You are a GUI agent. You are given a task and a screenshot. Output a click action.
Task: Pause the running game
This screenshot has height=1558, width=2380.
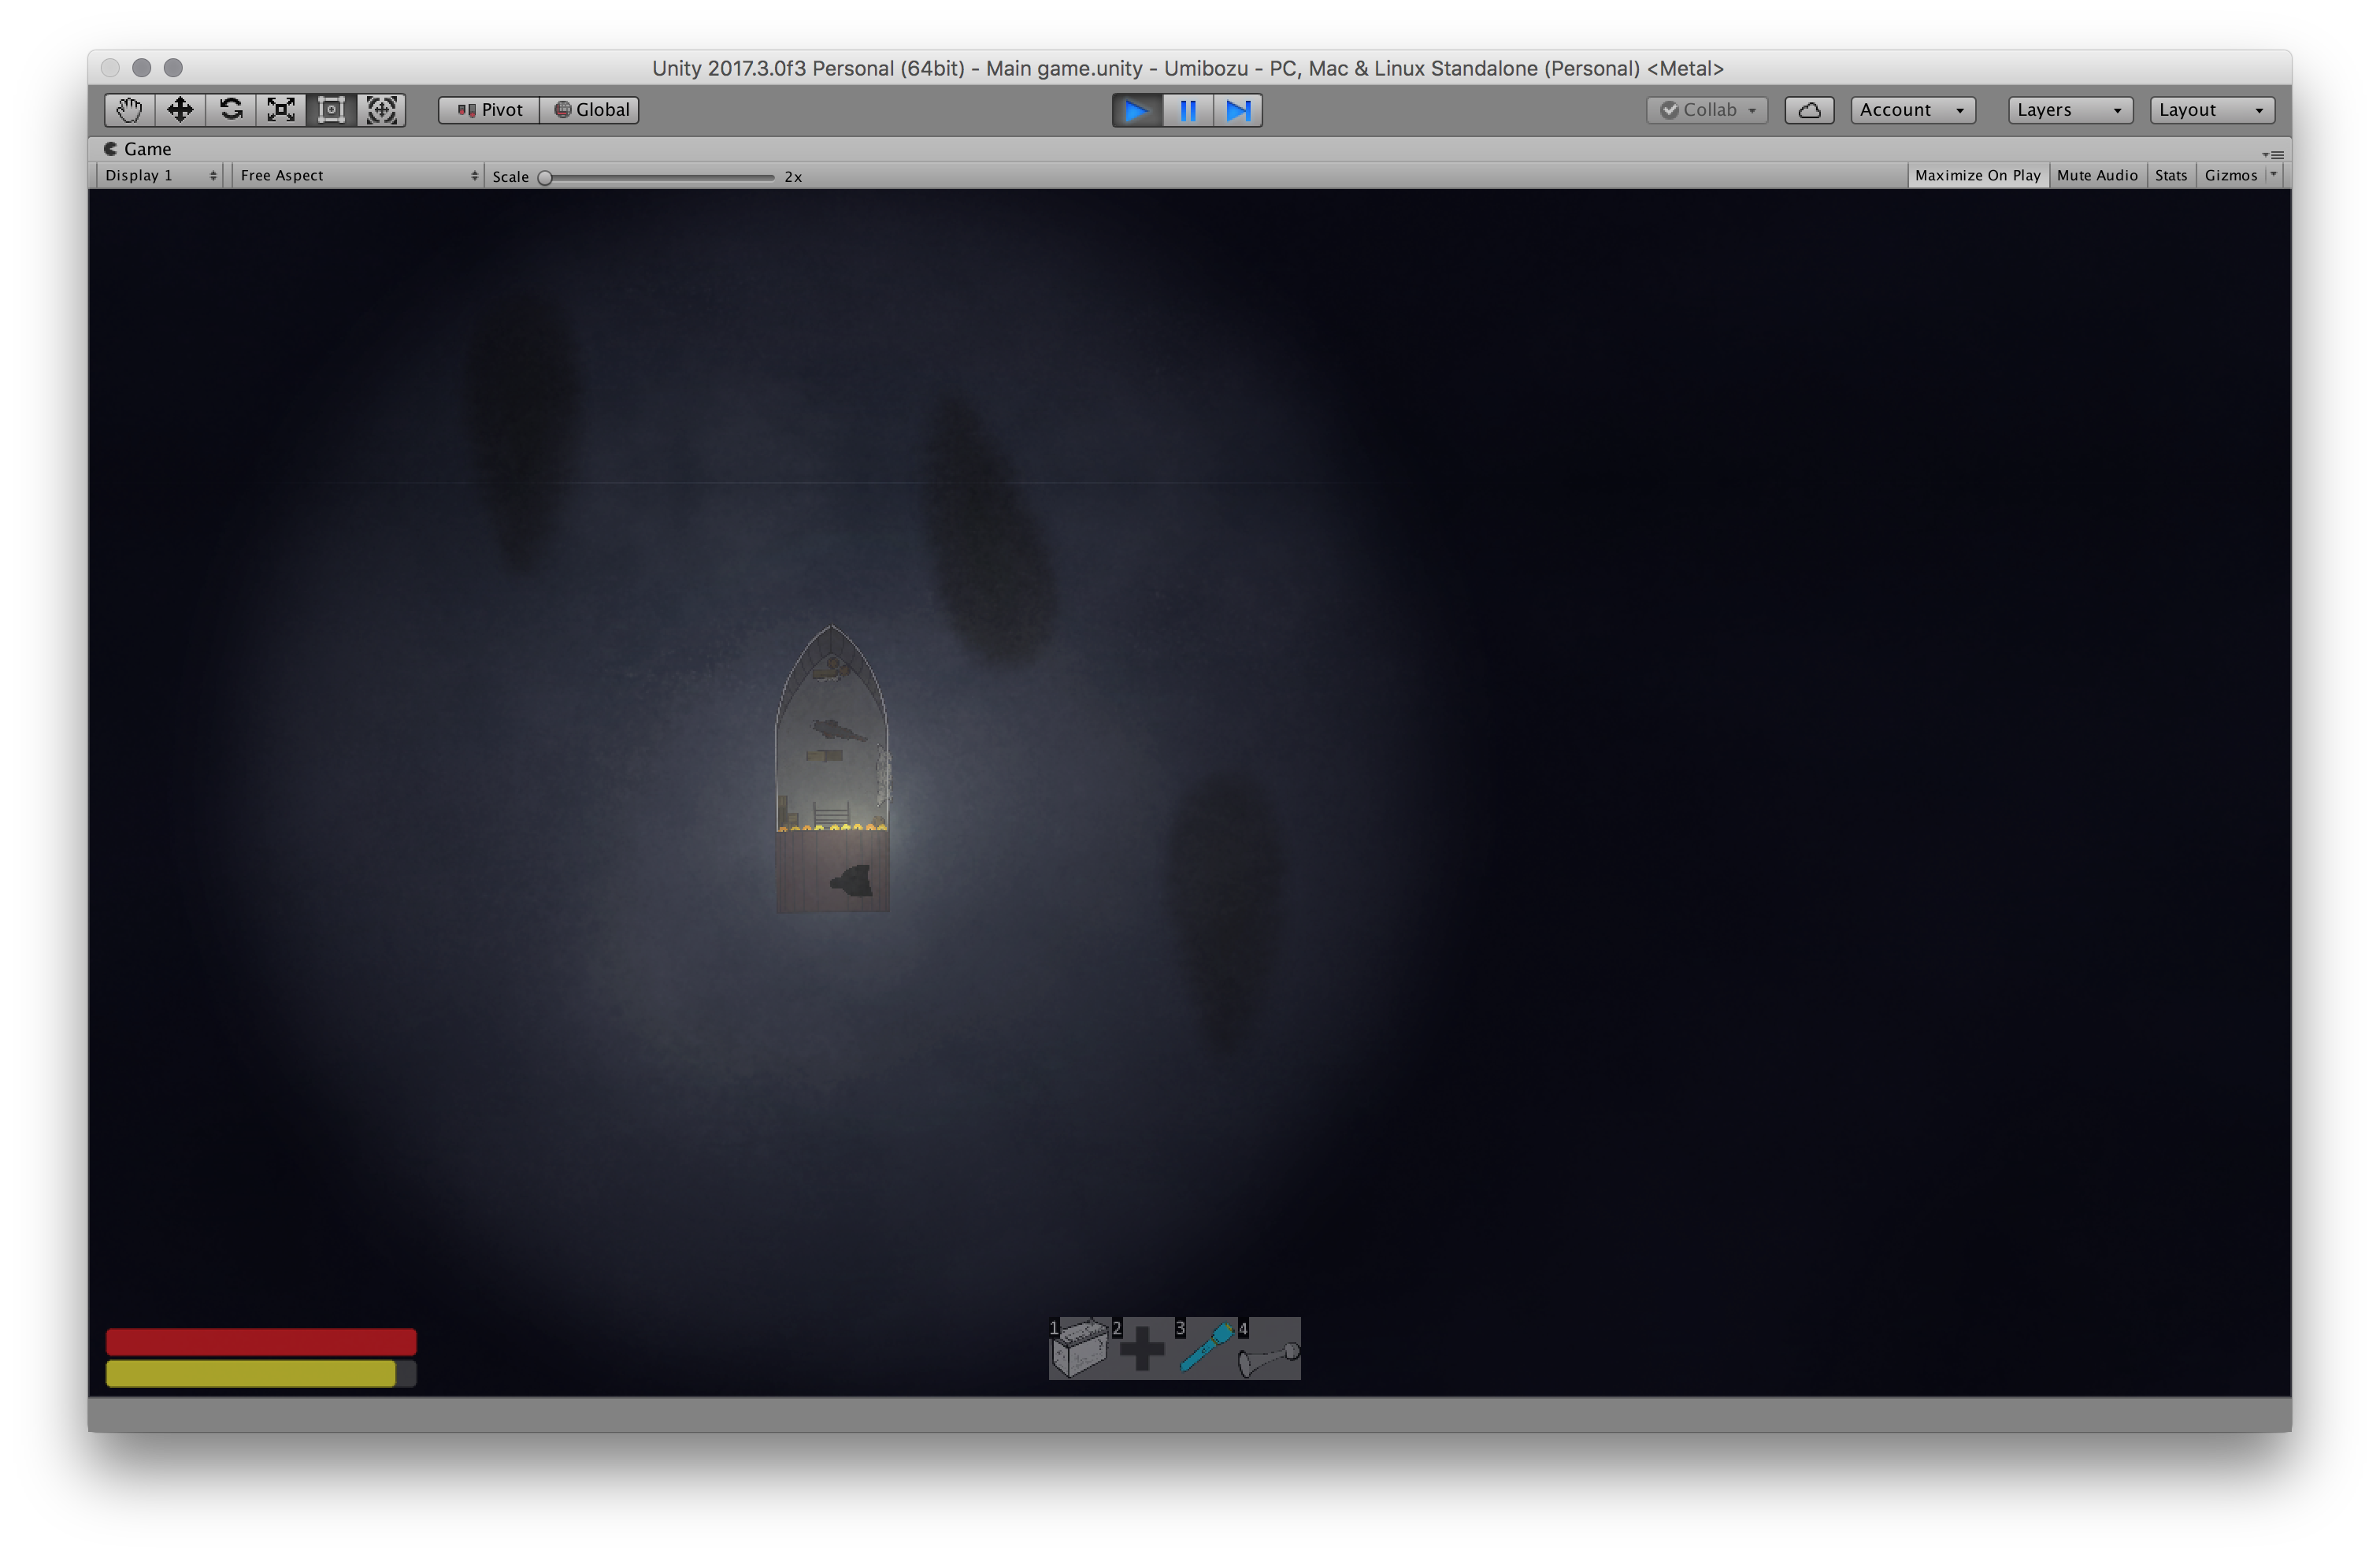coord(1187,110)
